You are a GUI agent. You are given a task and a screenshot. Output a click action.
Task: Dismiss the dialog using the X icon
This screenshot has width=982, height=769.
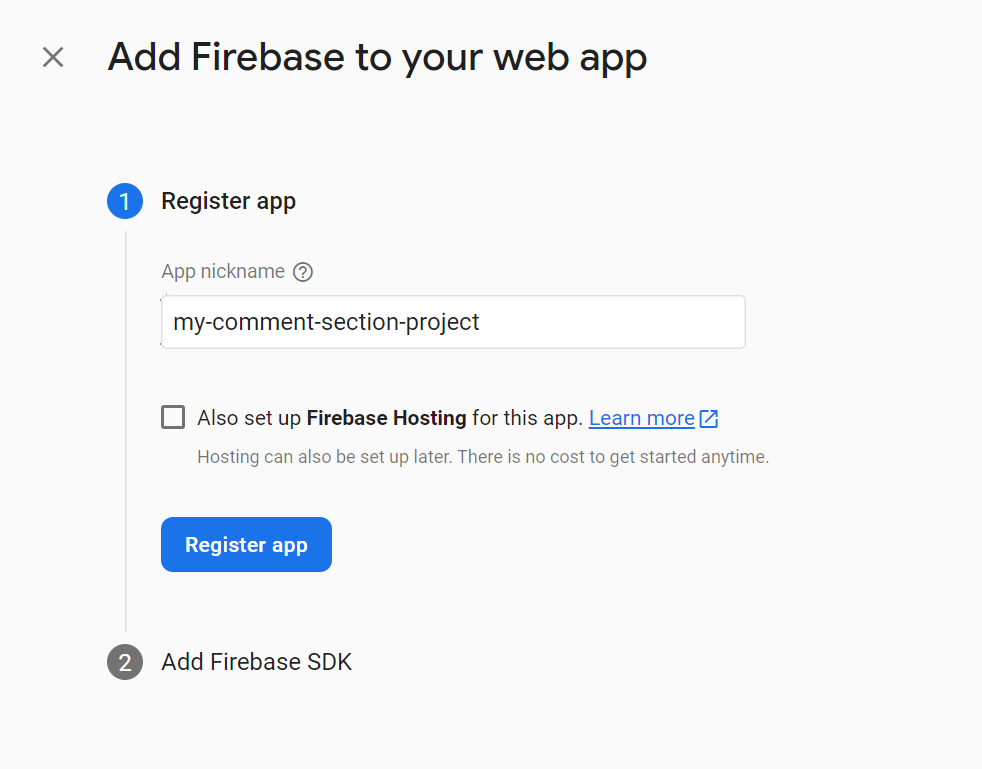52,57
